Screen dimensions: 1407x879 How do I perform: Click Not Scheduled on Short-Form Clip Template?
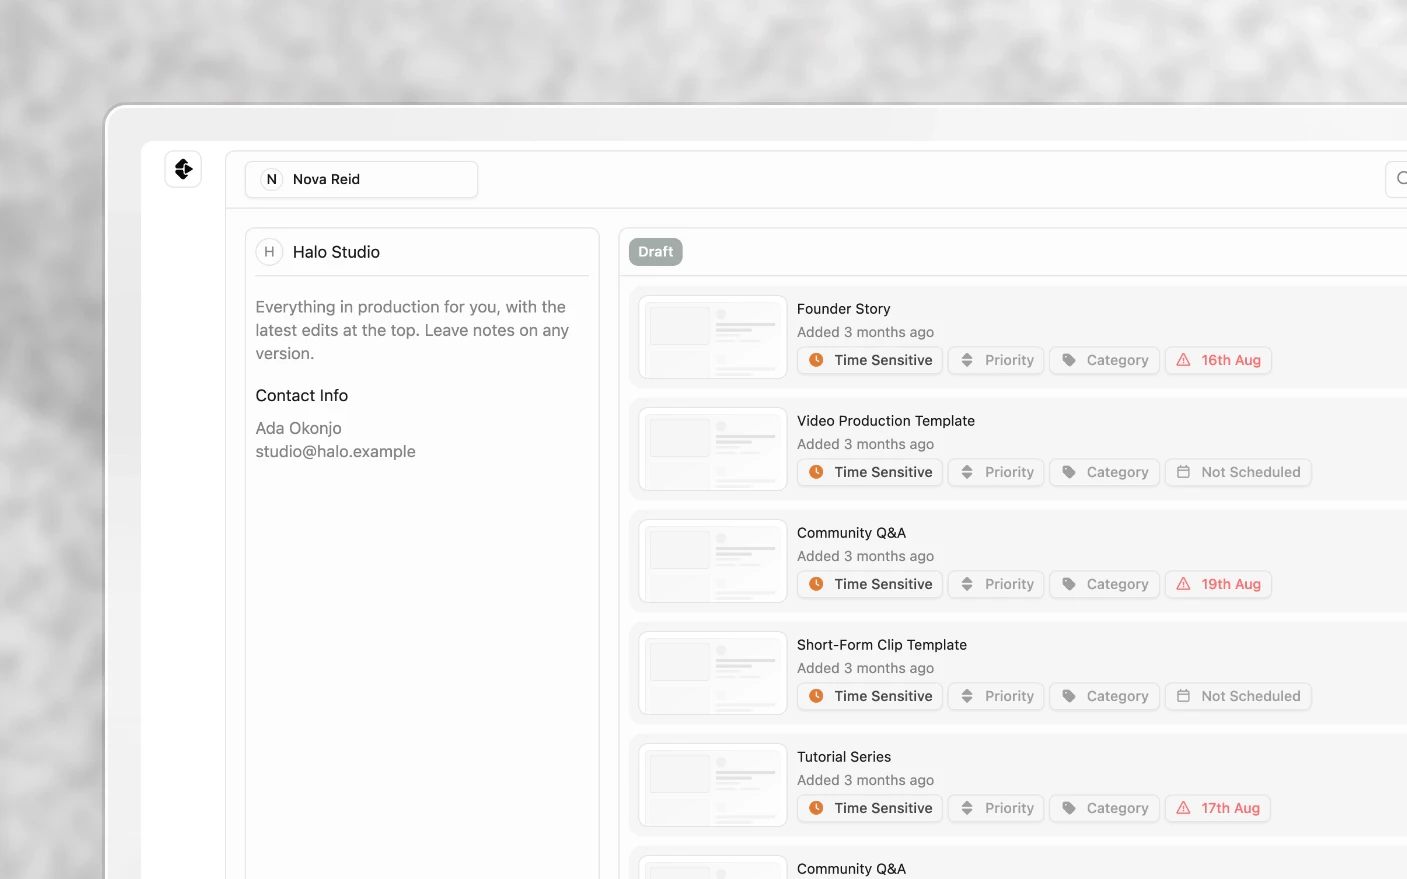point(1238,696)
